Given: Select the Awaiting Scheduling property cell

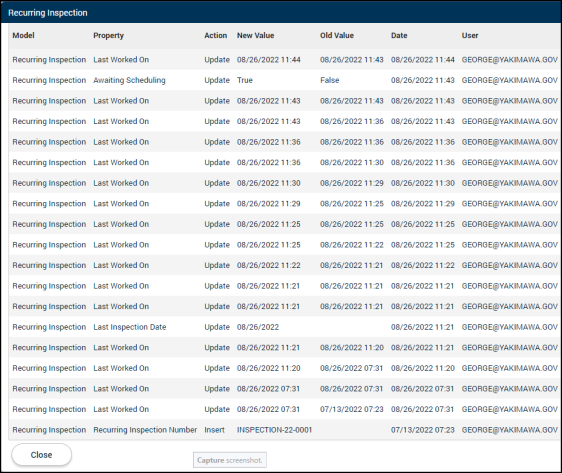Looking at the screenshot, I should tap(129, 80).
